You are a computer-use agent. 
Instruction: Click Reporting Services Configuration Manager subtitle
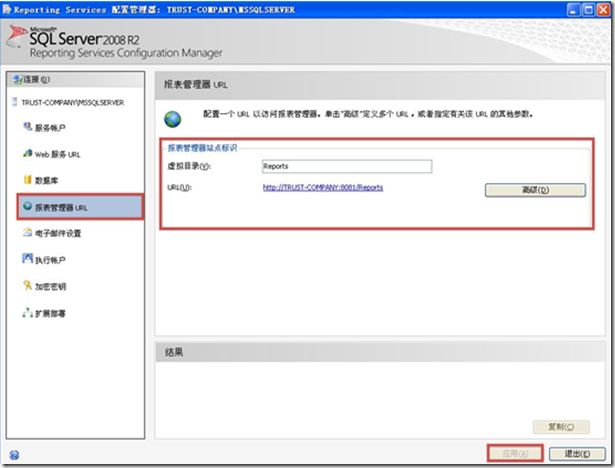[126, 53]
